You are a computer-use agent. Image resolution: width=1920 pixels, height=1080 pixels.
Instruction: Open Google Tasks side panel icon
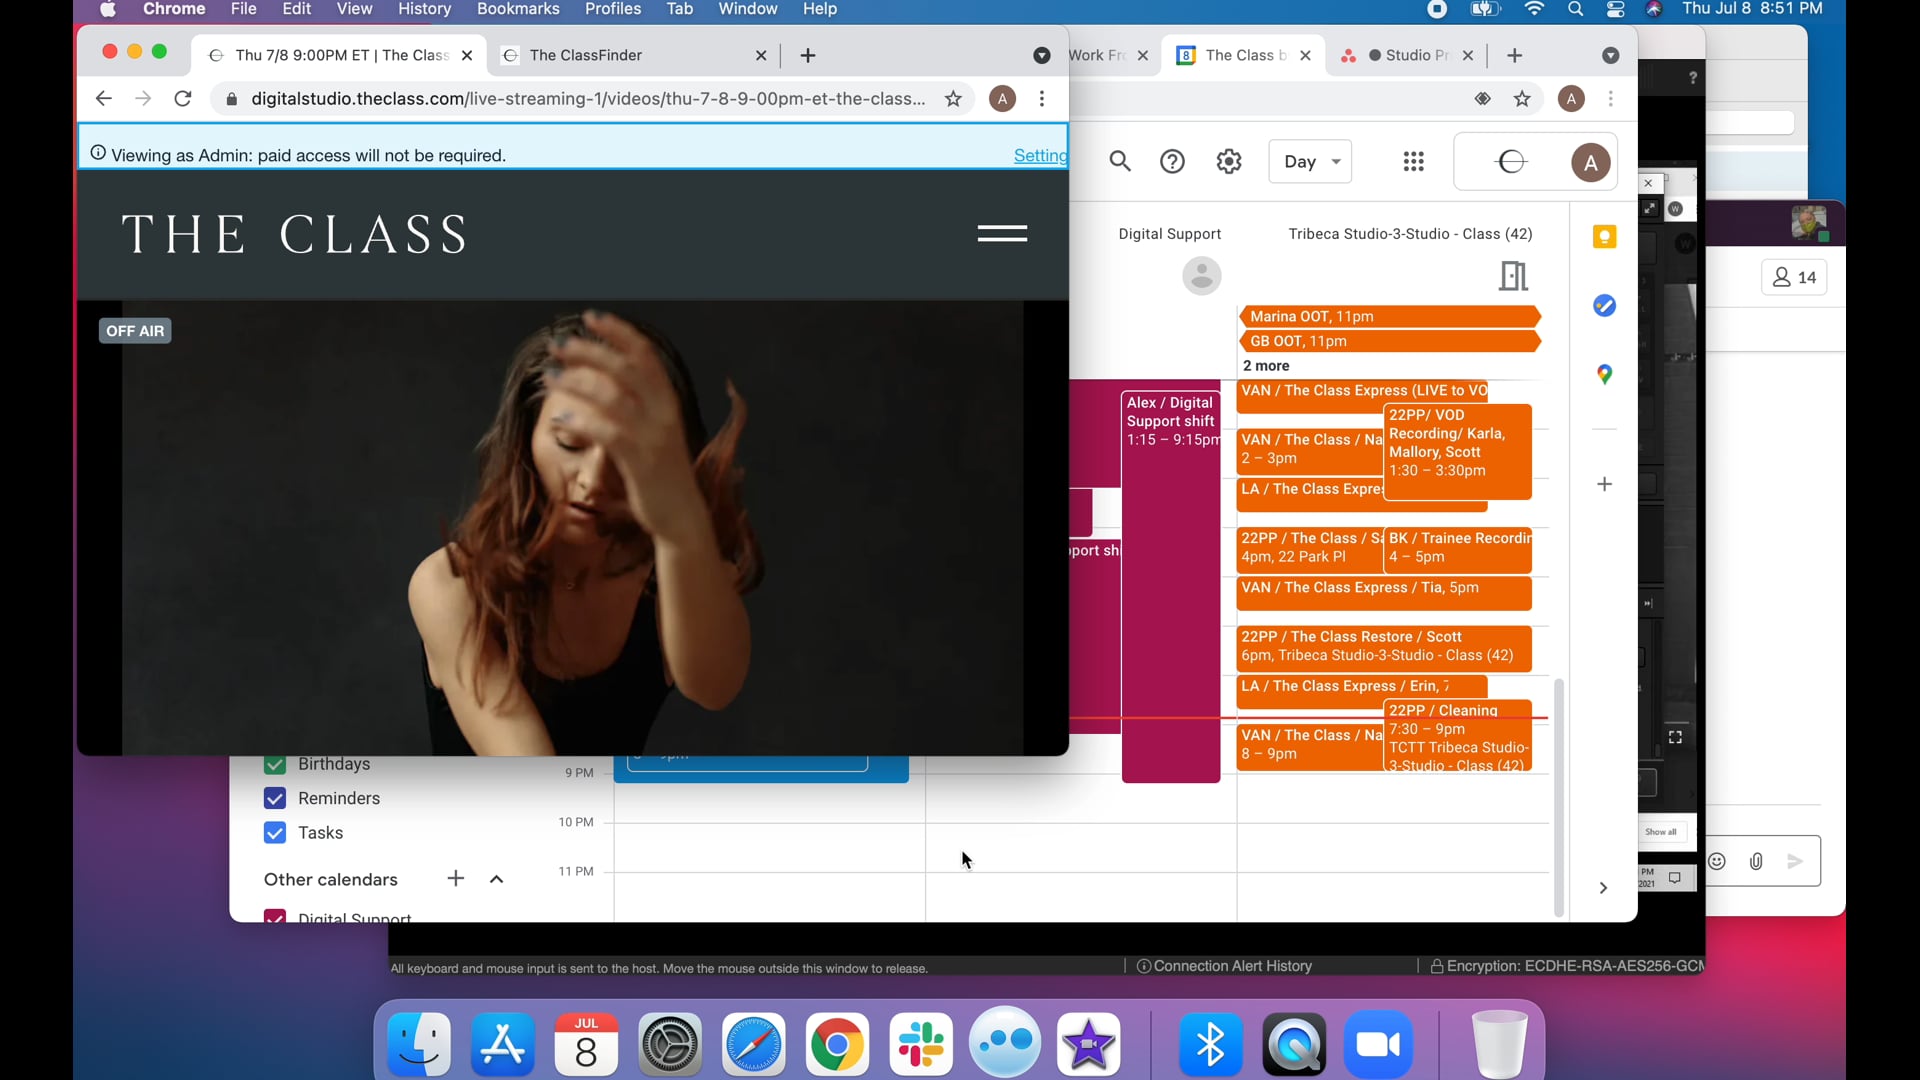point(1604,306)
